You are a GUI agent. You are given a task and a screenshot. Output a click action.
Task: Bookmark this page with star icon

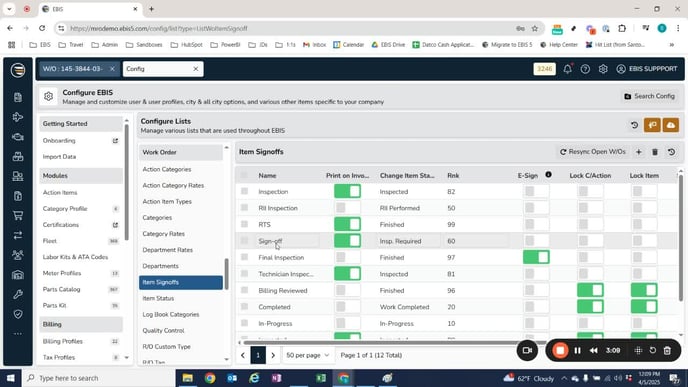(534, 29)
